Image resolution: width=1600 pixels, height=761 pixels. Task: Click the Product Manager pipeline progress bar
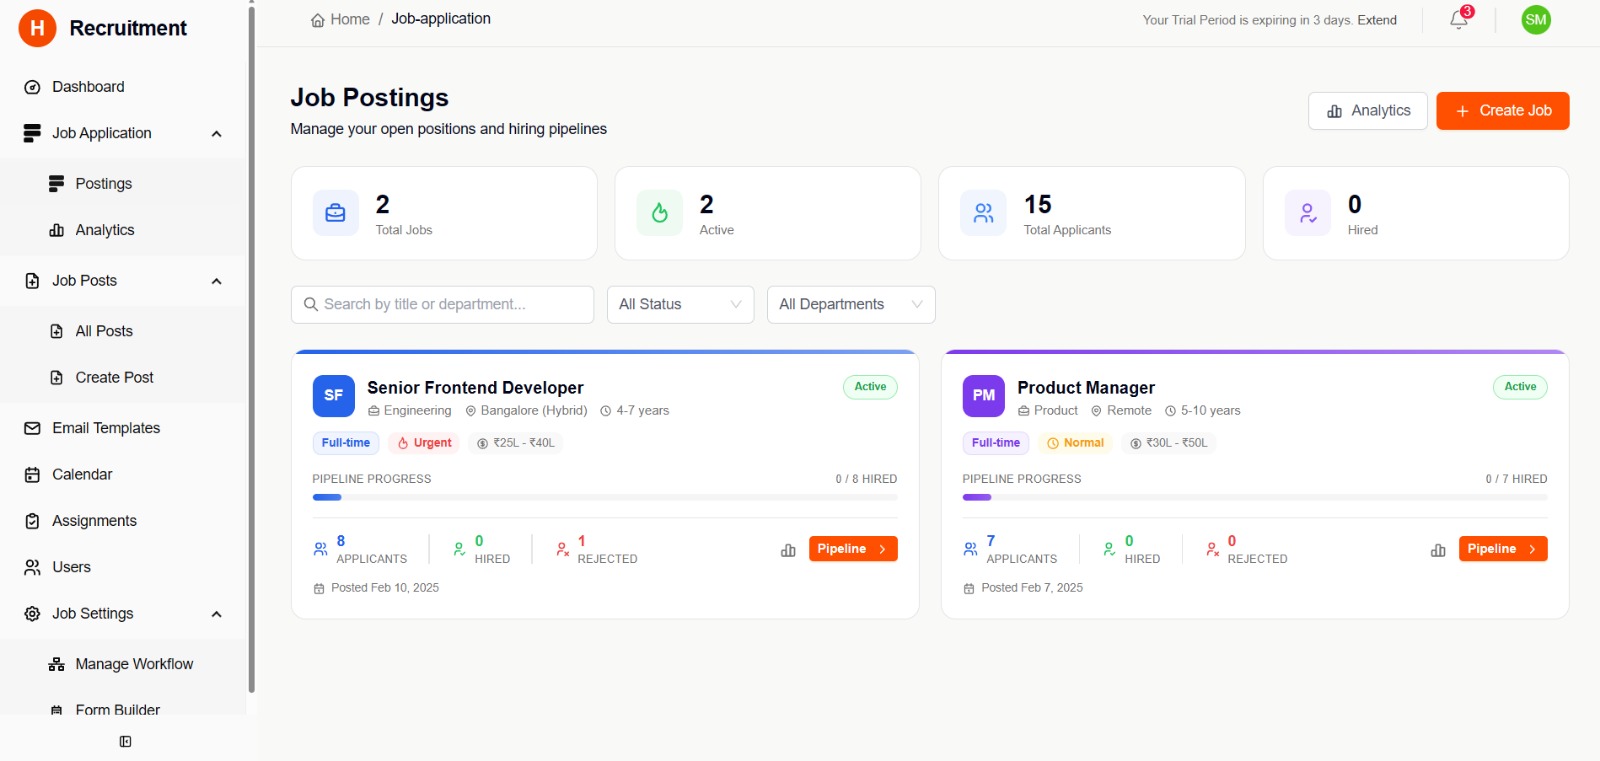[x=1254, y=497]
